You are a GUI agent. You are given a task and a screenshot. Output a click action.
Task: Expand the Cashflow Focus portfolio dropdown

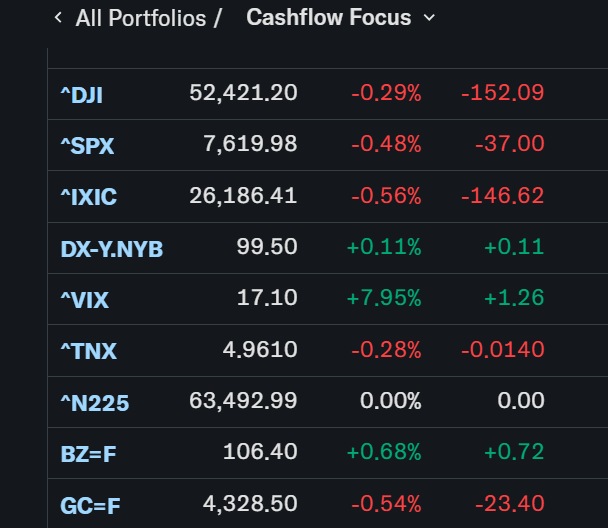[341, 17]
